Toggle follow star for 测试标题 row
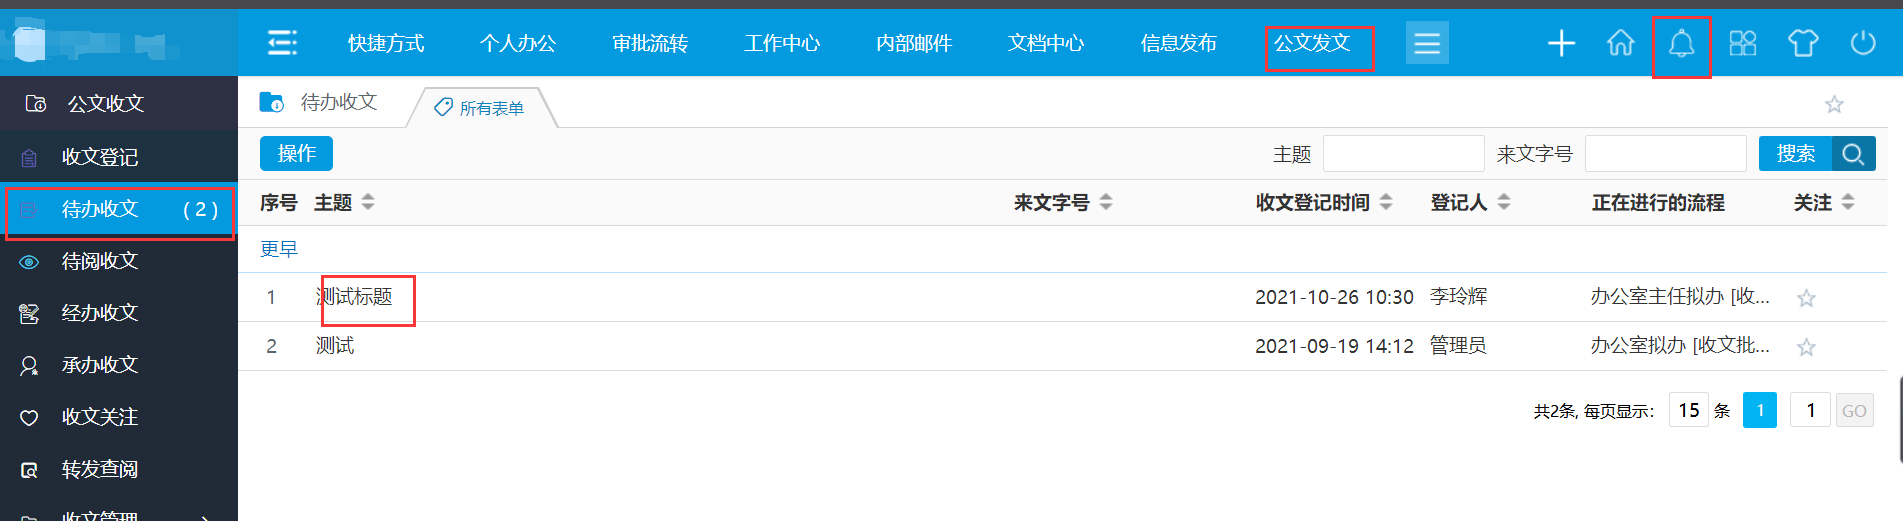 (x=1806, y=298)
